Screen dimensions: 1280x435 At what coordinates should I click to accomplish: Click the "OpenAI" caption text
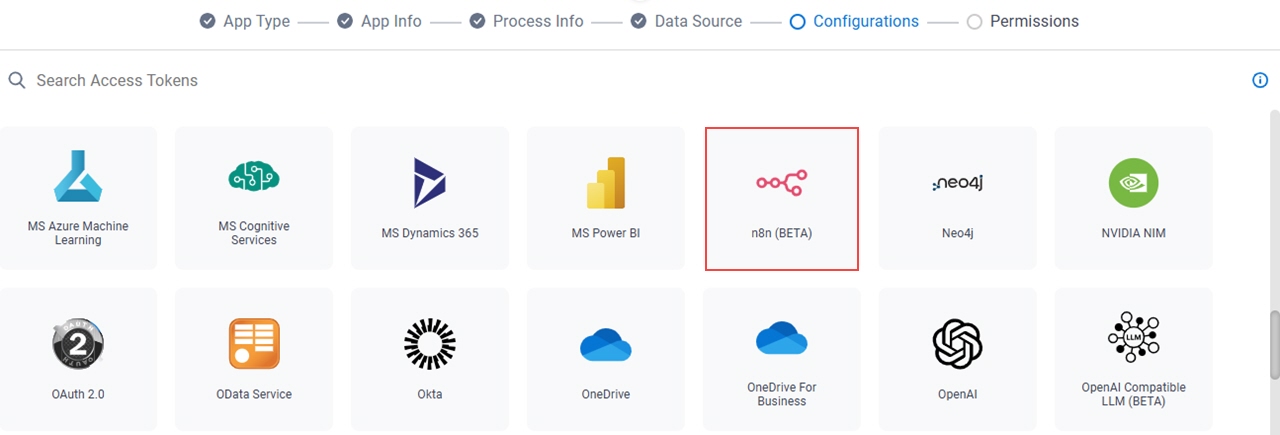click(x=958, y=394)
